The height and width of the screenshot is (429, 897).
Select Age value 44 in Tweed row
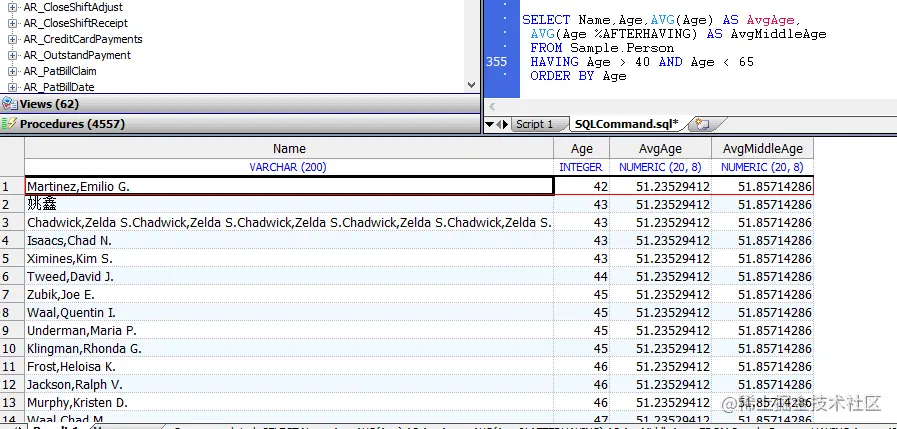[x=581, y=276]
